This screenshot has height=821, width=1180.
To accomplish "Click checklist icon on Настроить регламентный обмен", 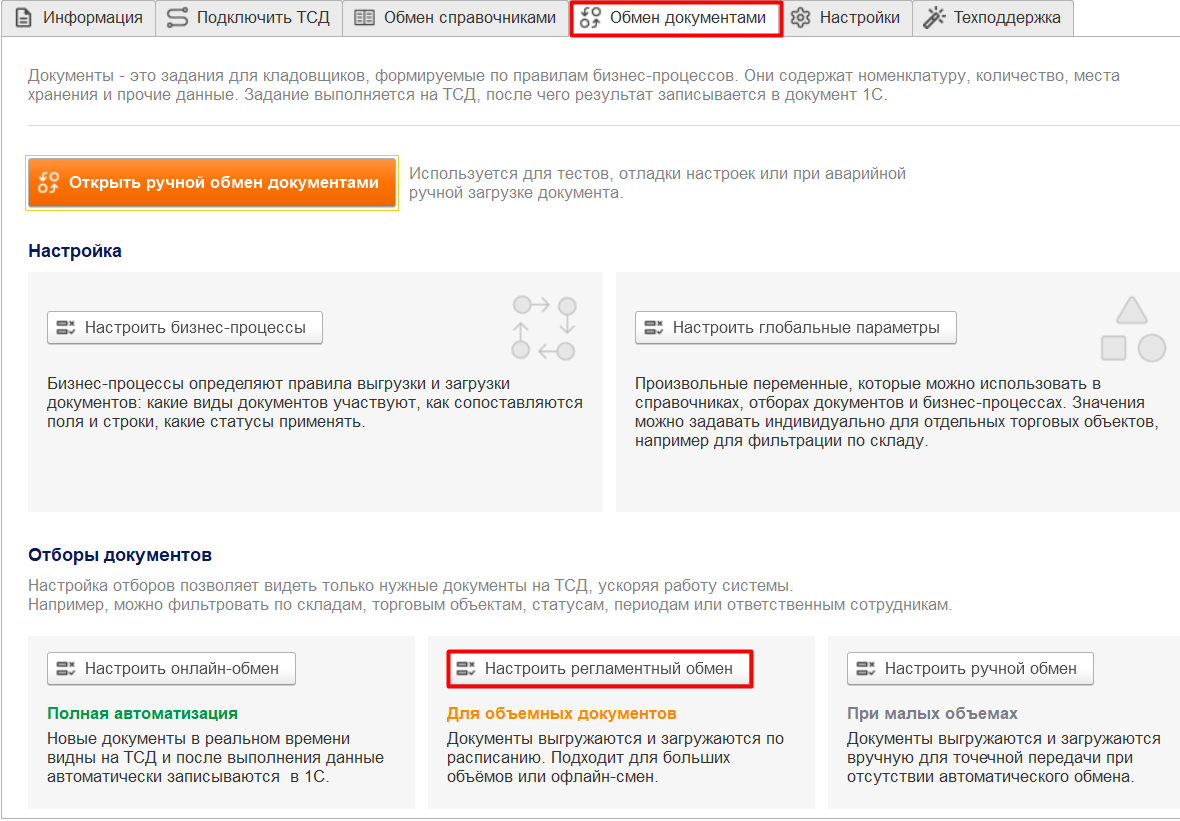I will coord(466,668).
